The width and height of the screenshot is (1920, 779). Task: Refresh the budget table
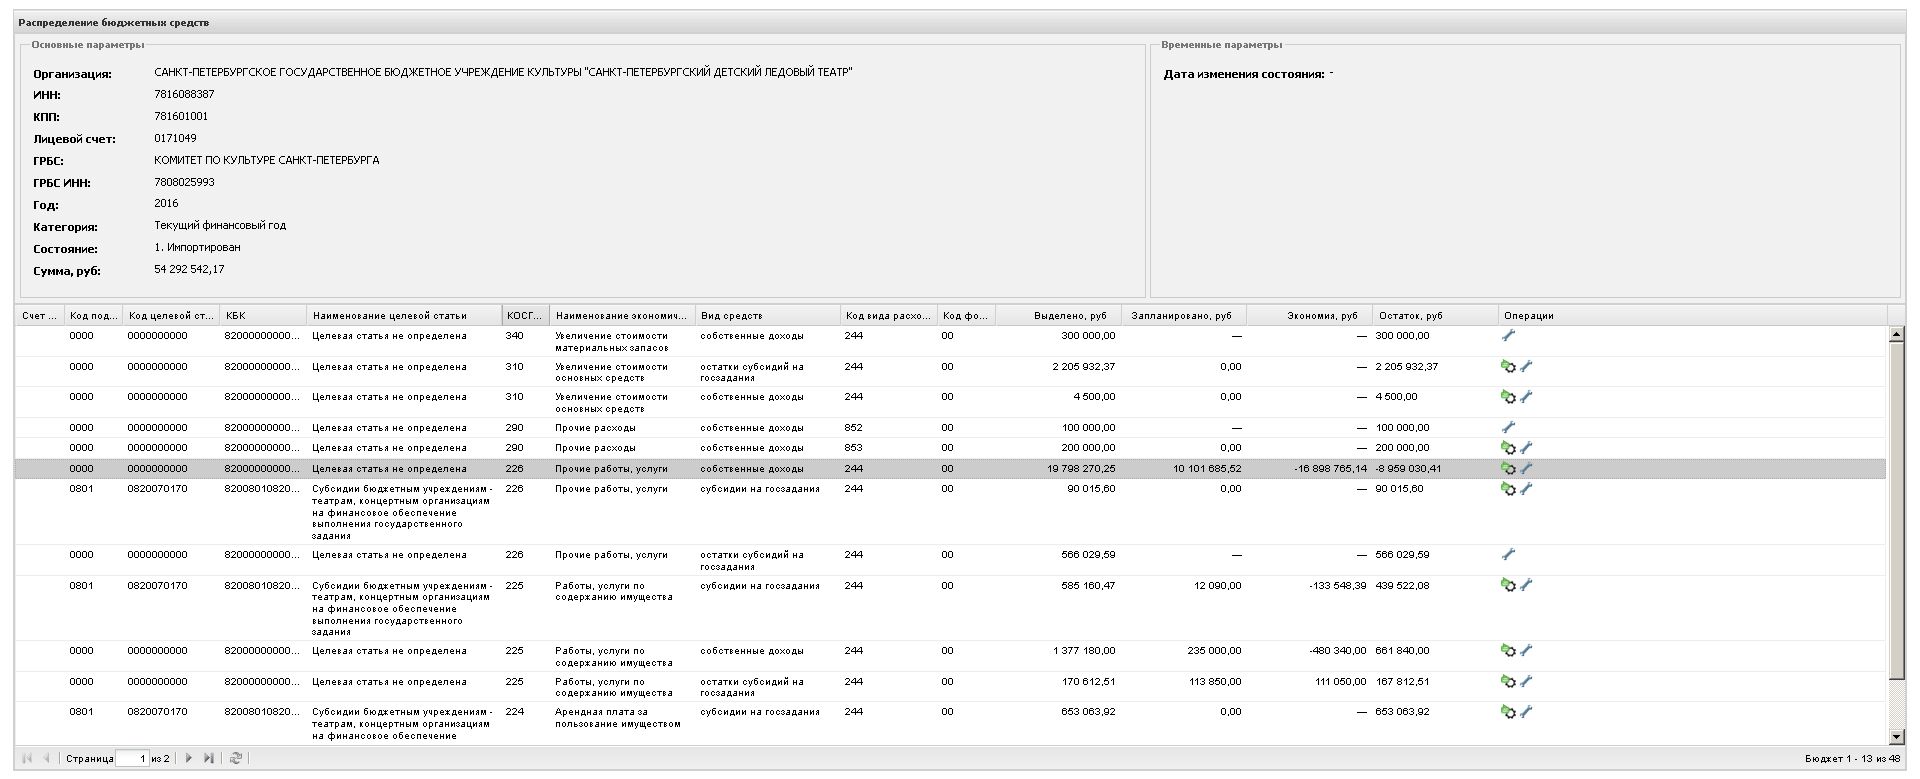[236, 758]
